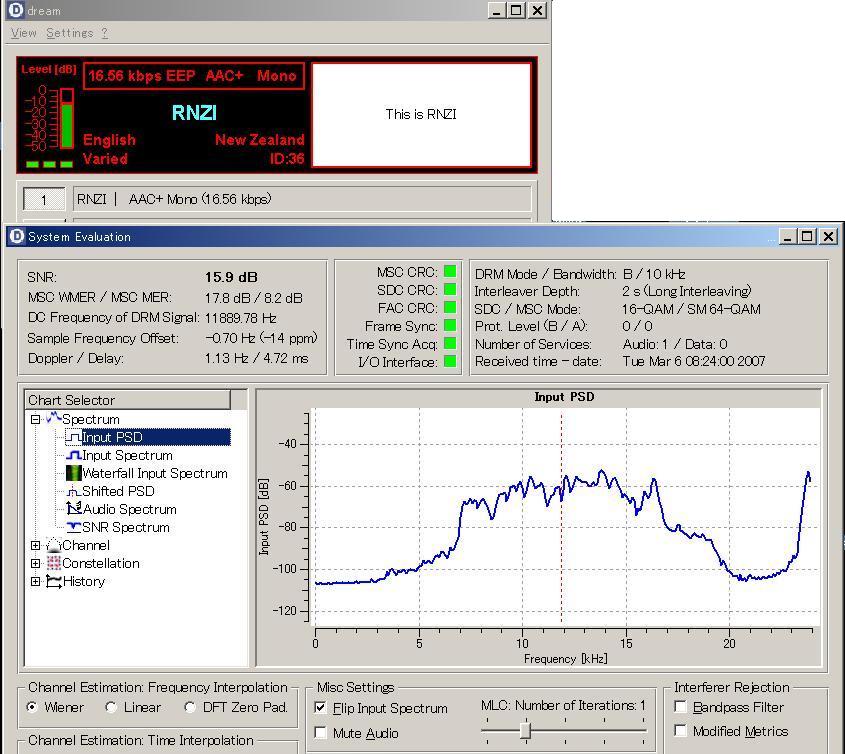Image resolution: width=845 pixels, height=754 pixels.
Task: Click the SDC CRC green status indicator
Action: [450, 289]
